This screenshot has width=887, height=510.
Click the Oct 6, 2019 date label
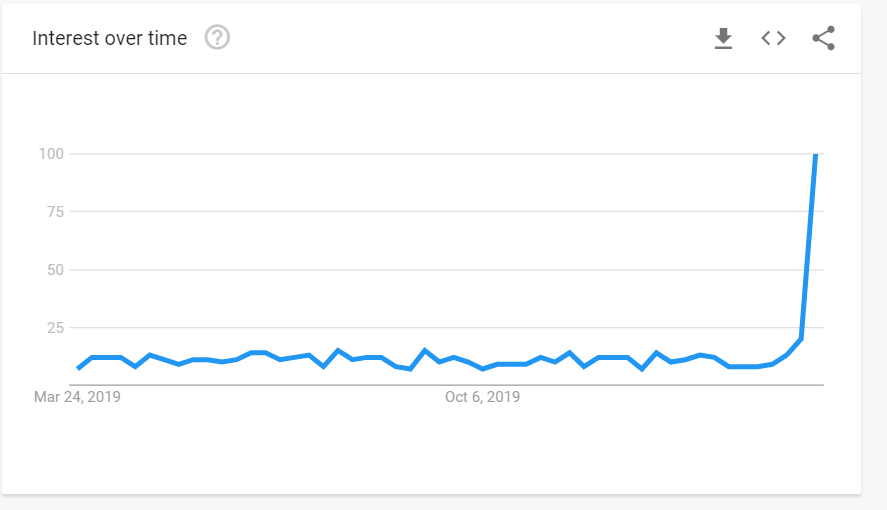[x=482, y=397]
